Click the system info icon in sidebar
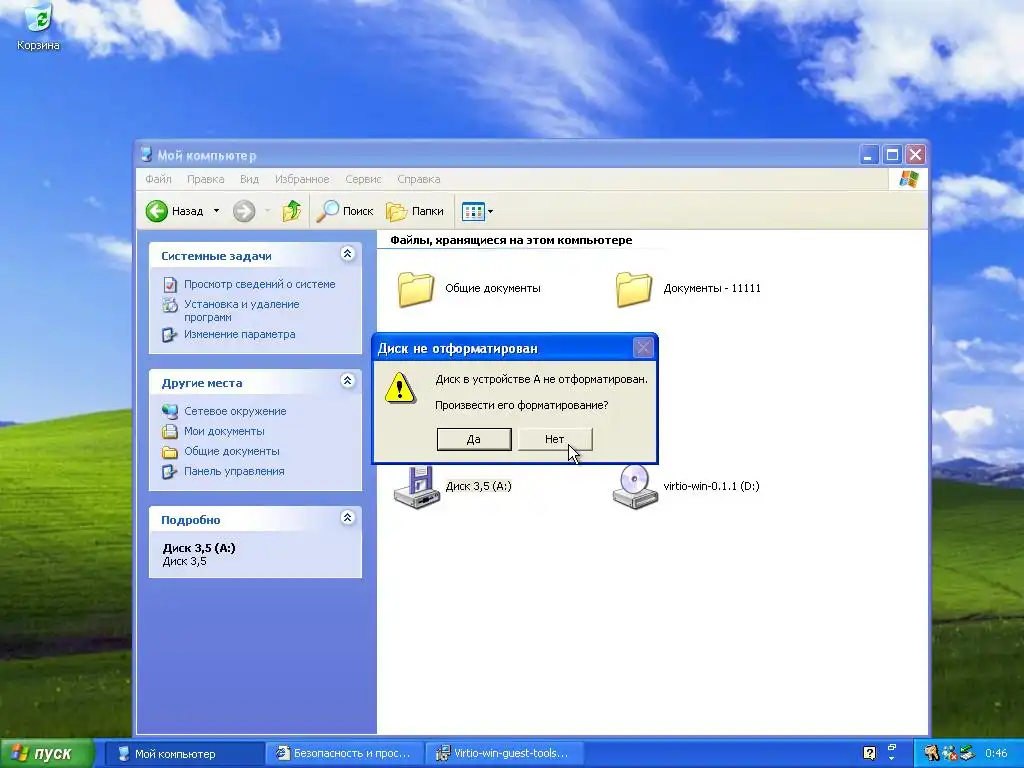 click(x=170, y=284)
